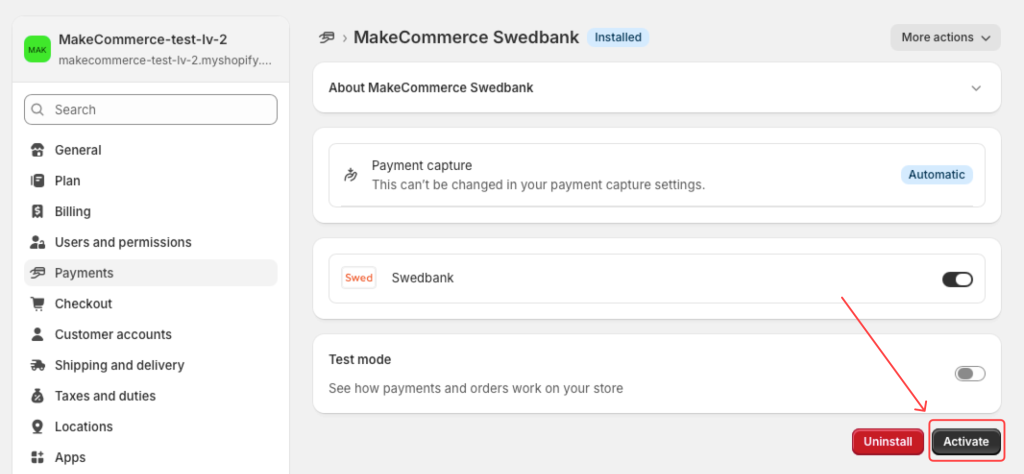The image size is (1024, 474).
Task: Go to the Payments settings menu
Action: point(84,273)
